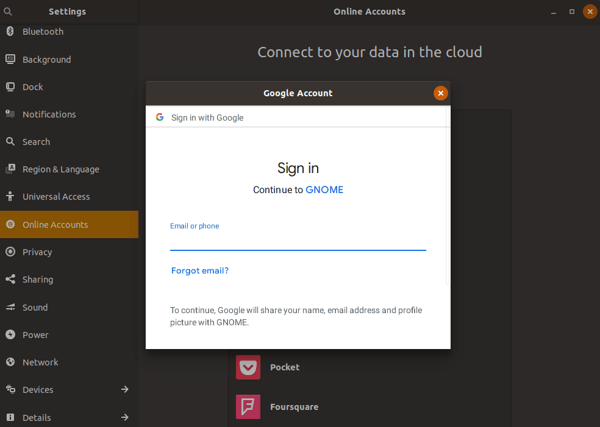Viewport: 600px width, 427px height.
Task: Click the Network globe icon
Action: 10,362
